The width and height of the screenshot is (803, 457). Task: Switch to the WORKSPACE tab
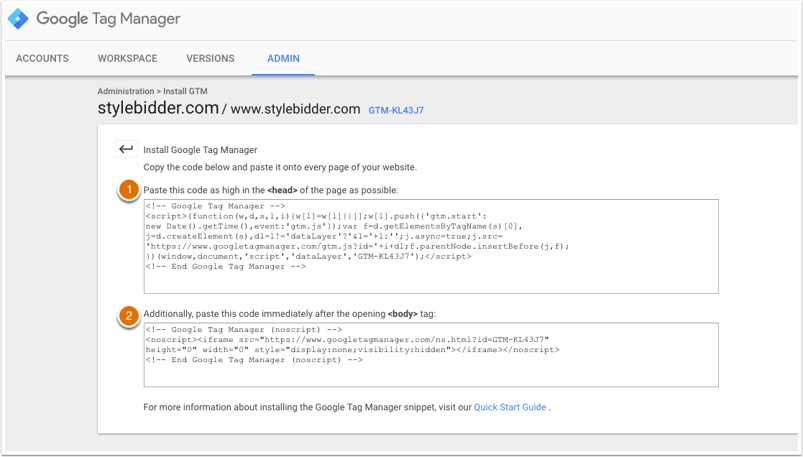[x=128, y=58]
